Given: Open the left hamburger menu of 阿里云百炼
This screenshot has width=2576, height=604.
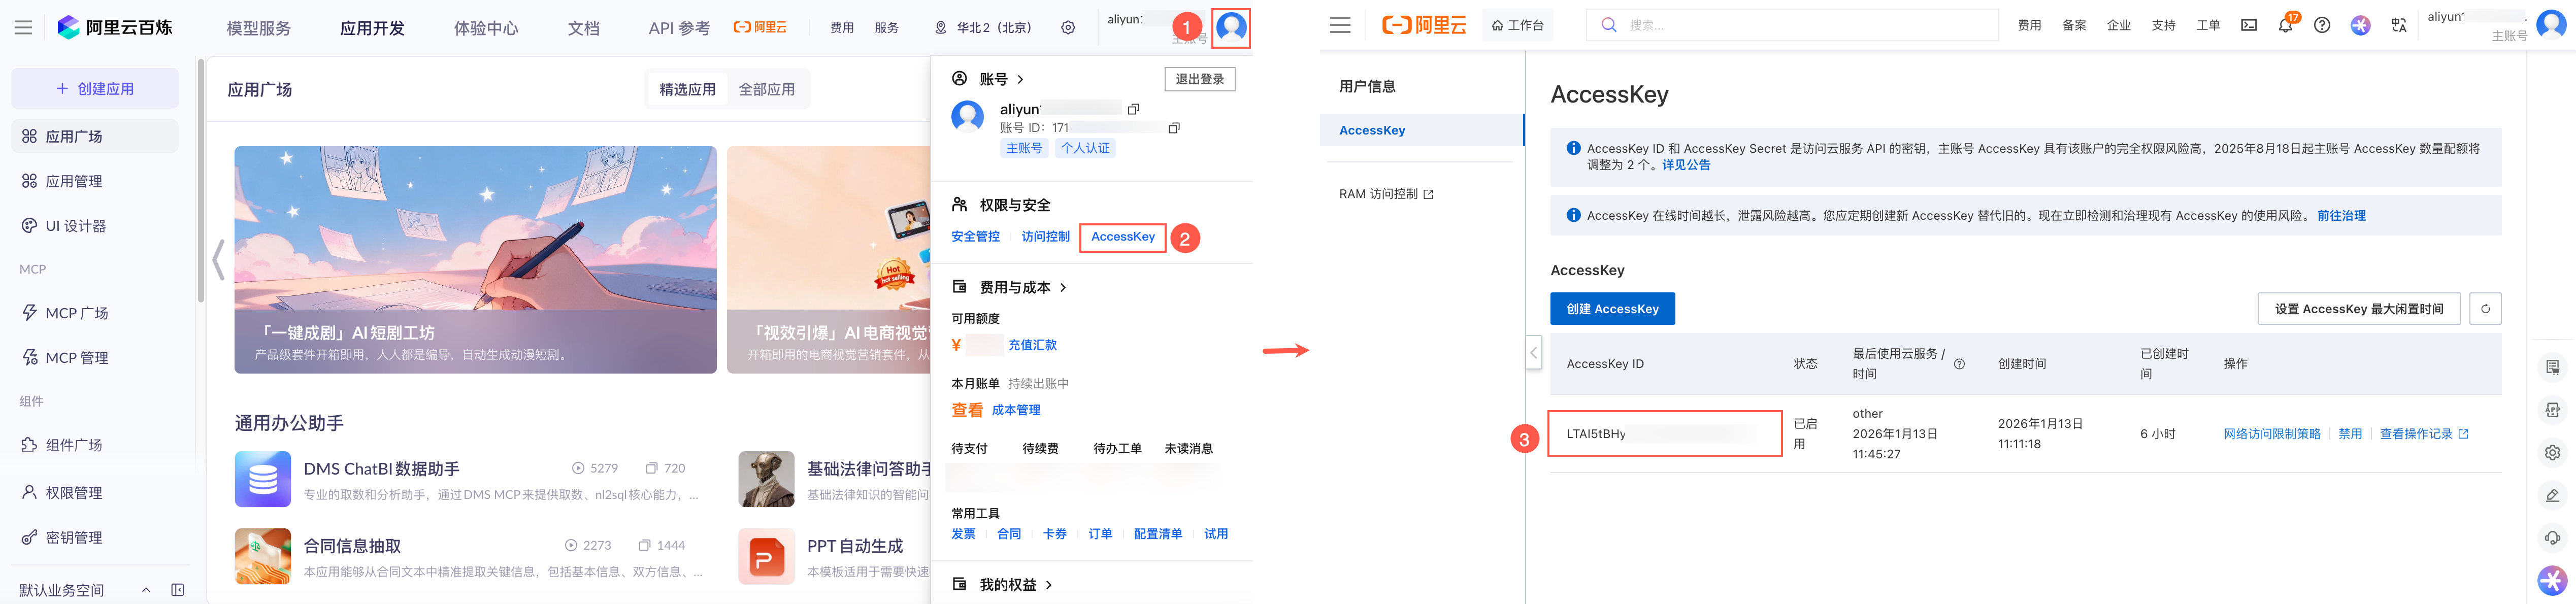Looking at the screenshot, I should pyautogui.click(x=23, y=28).
